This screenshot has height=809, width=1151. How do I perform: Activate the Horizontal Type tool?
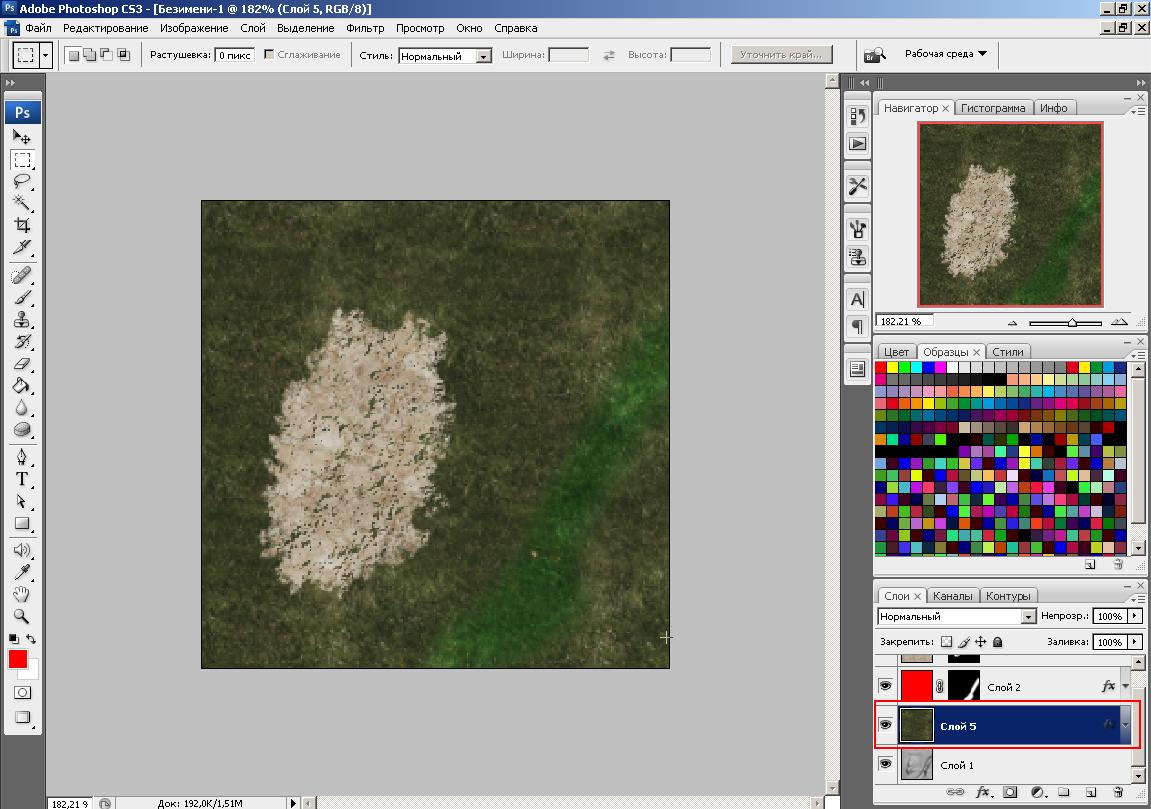(22, 479)
